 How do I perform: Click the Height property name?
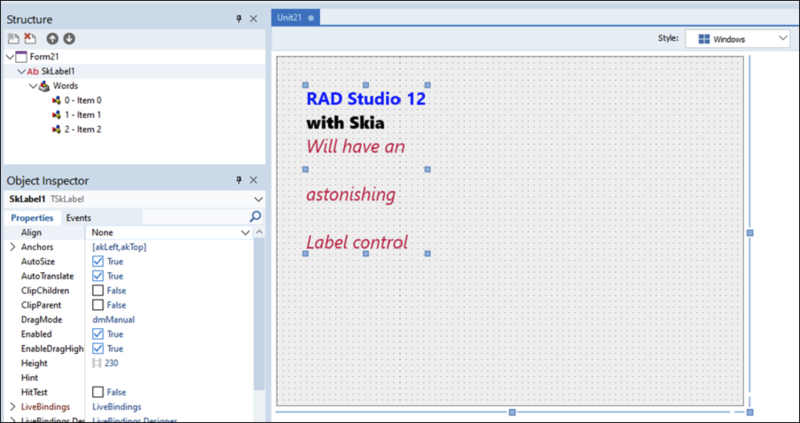[34, 363]
